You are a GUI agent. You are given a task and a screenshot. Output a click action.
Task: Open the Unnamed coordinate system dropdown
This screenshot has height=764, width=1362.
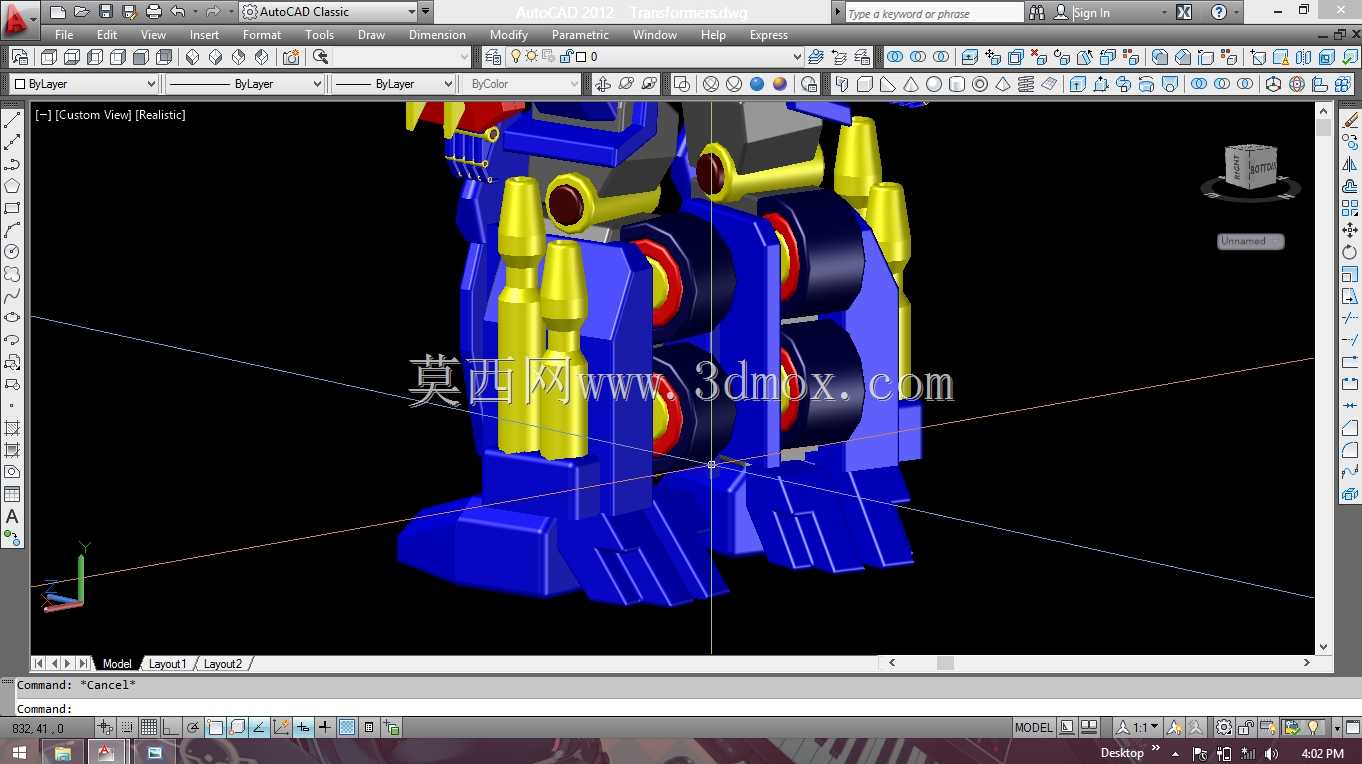[1250, 241]
